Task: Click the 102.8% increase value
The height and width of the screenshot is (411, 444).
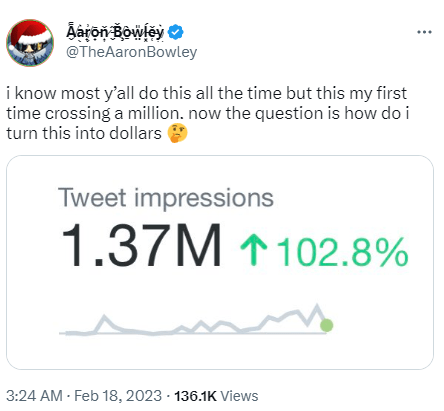Action: tap(342, 252)
